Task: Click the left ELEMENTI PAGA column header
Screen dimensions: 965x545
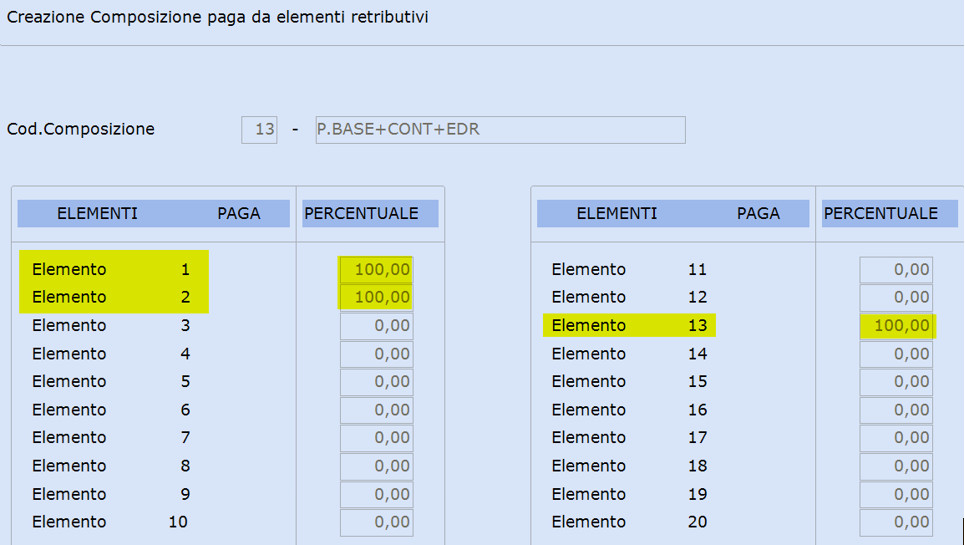Action: pos(153,213)
